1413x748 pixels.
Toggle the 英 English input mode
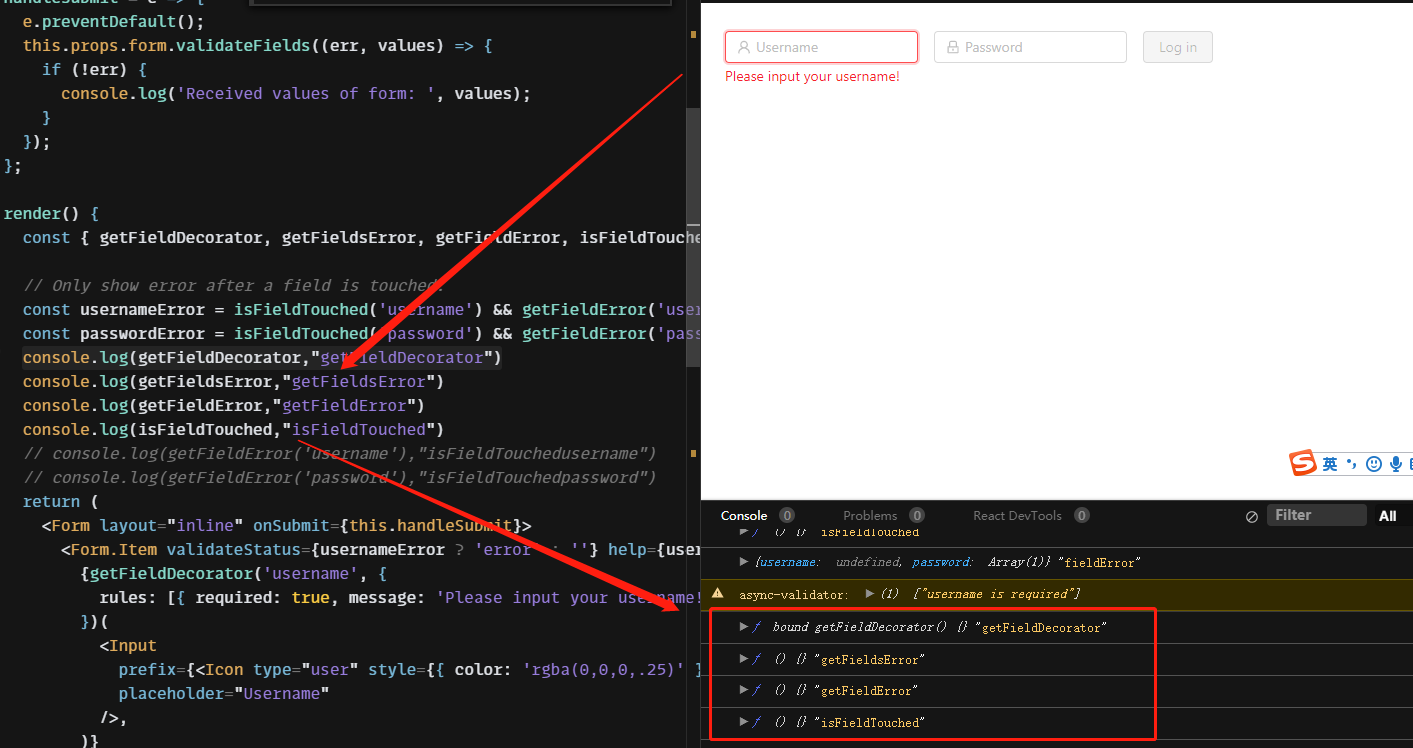(1329, 464)
